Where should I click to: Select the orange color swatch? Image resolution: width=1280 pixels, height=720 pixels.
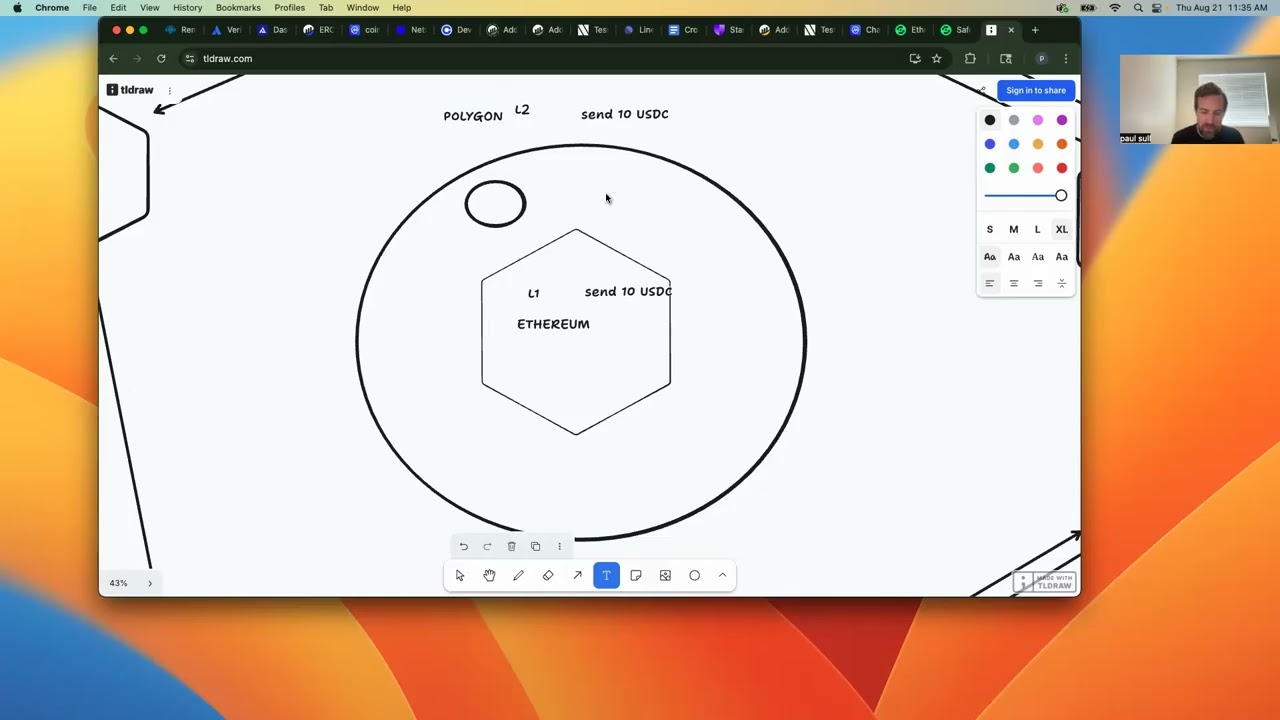(x=1062, y=144)
